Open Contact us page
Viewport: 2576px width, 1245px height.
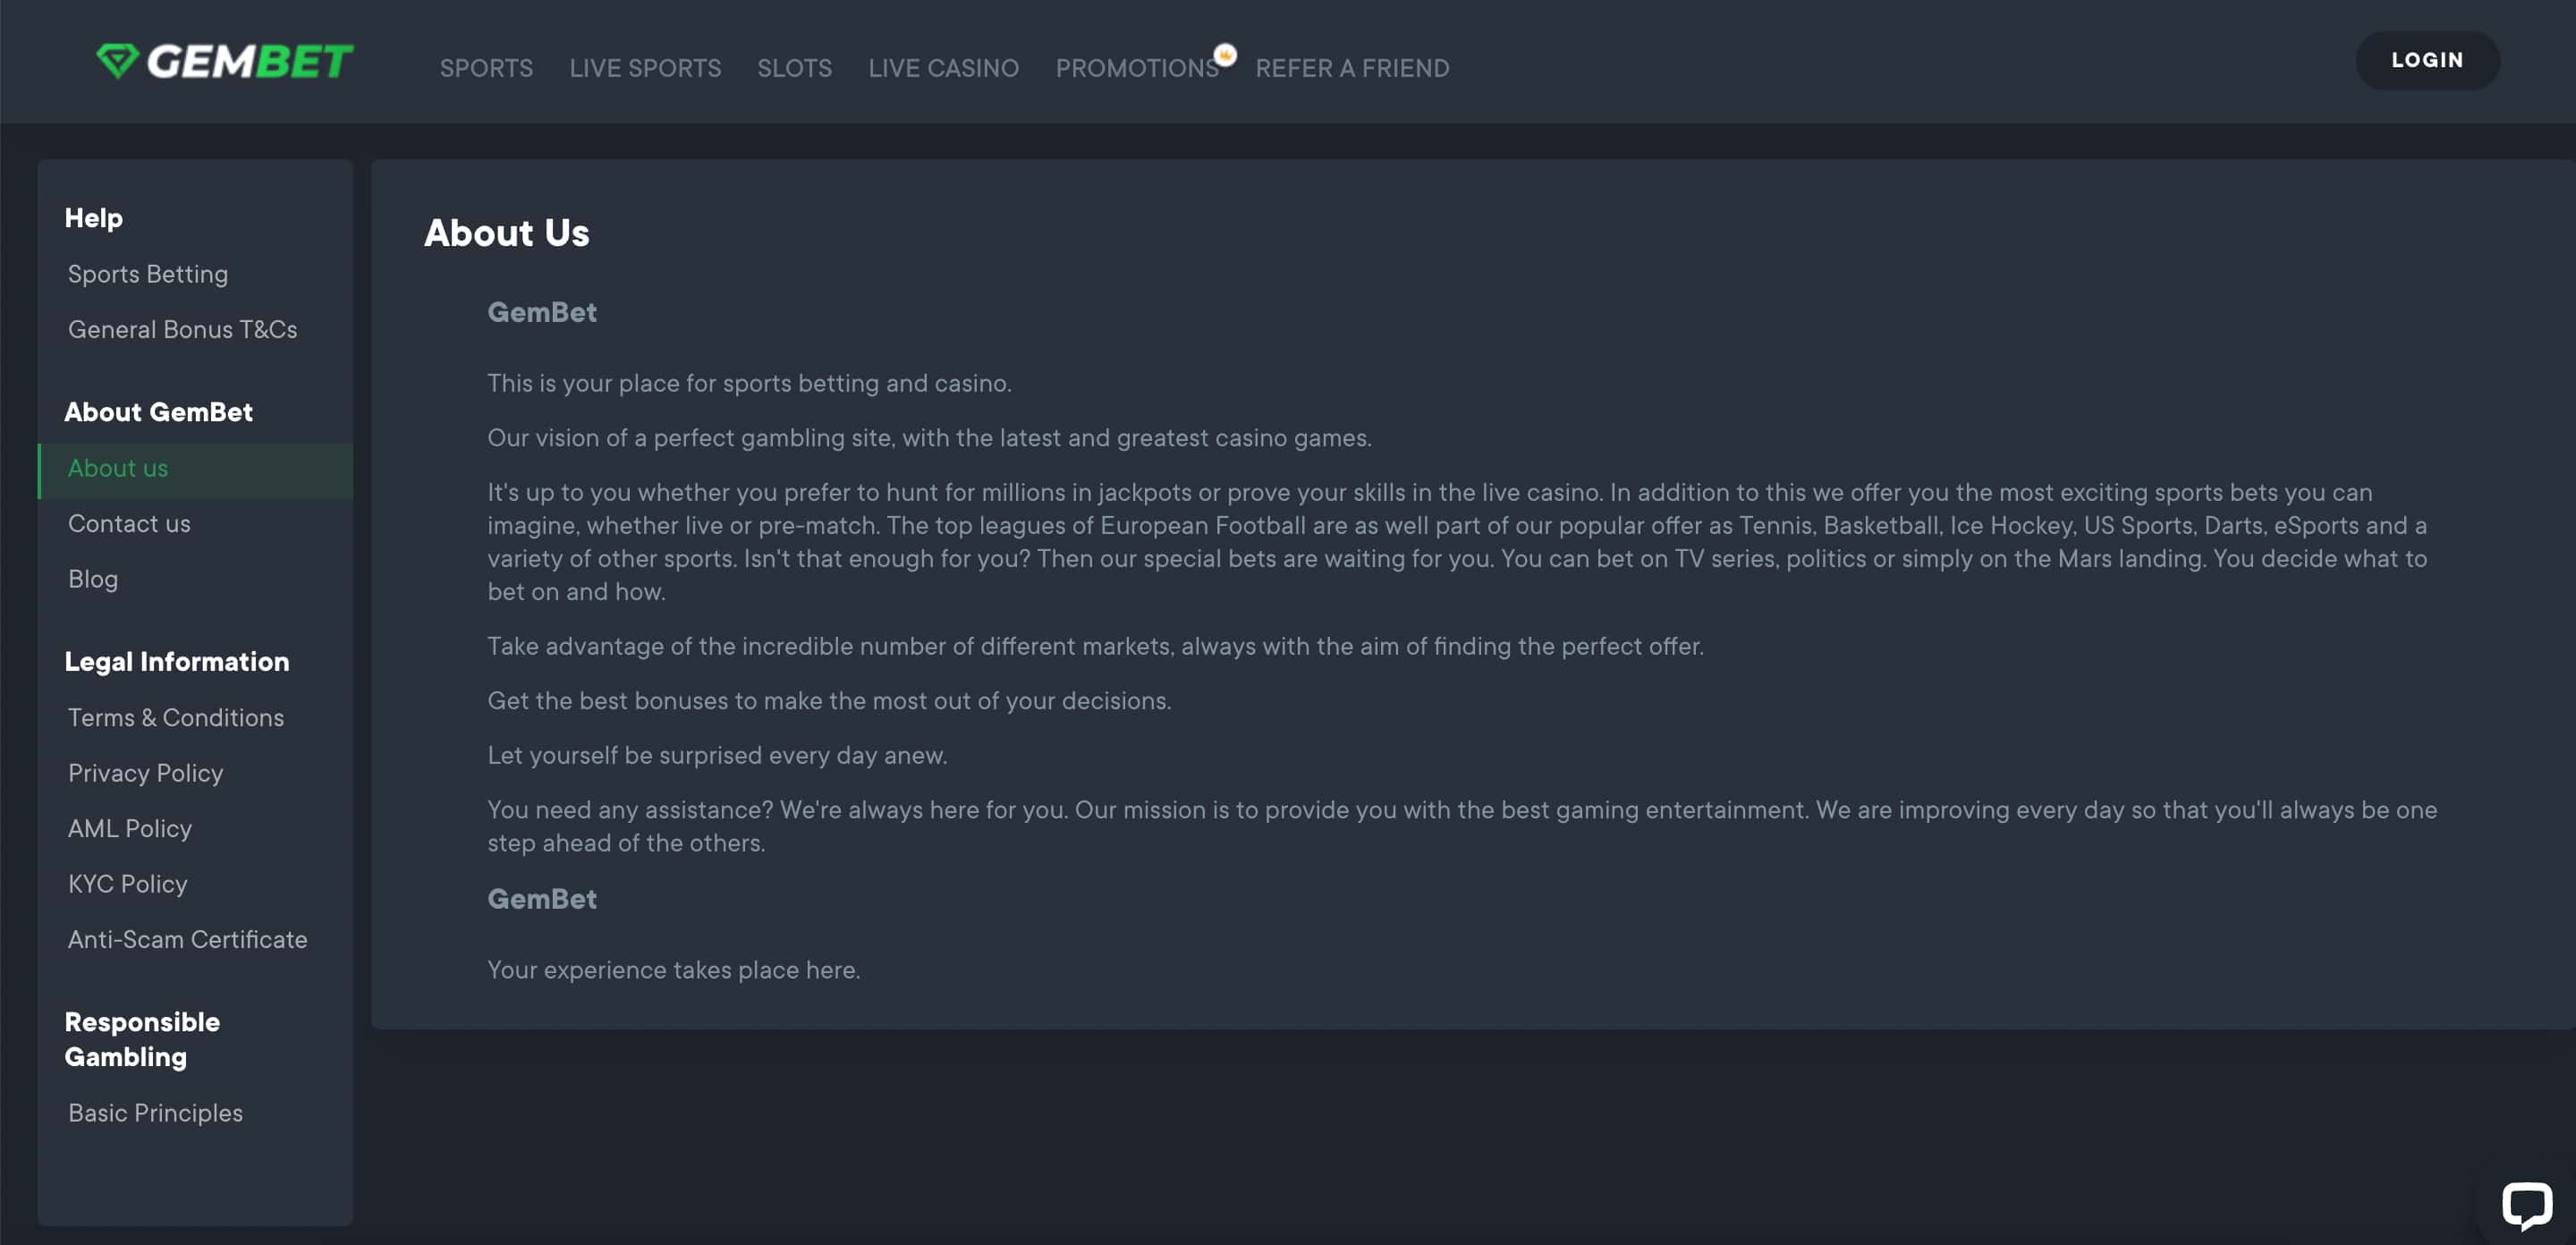point(129,523)
